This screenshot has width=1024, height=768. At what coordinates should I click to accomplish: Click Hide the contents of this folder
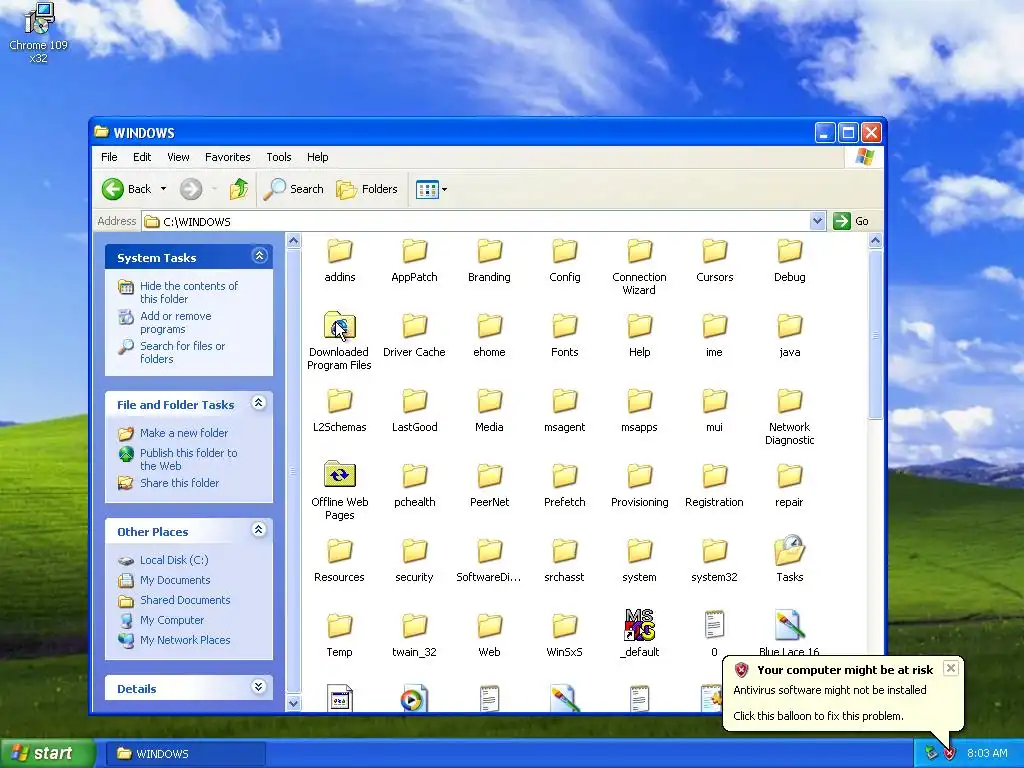click(189, 292)
